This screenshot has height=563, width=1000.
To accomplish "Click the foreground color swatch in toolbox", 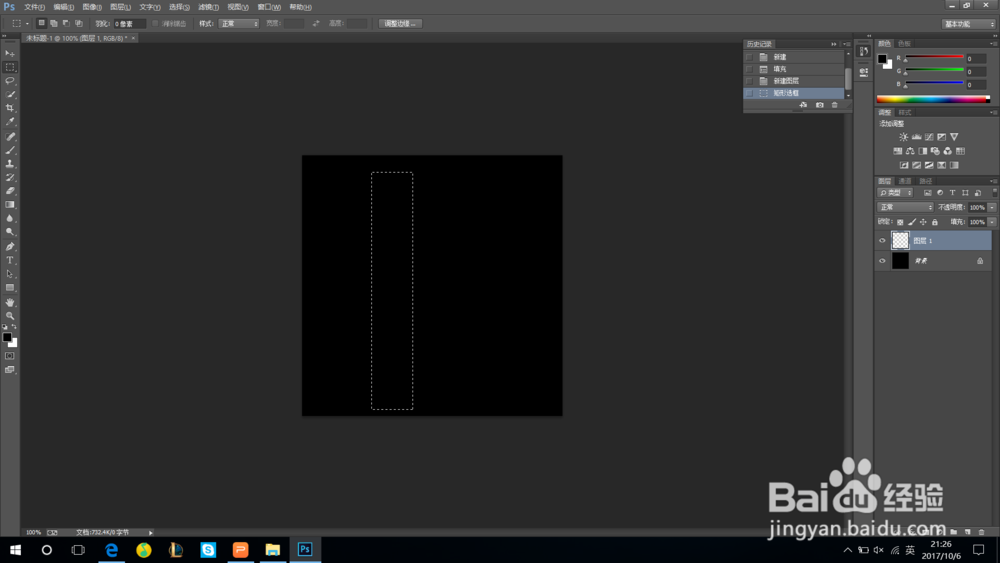I will point(7,337).
